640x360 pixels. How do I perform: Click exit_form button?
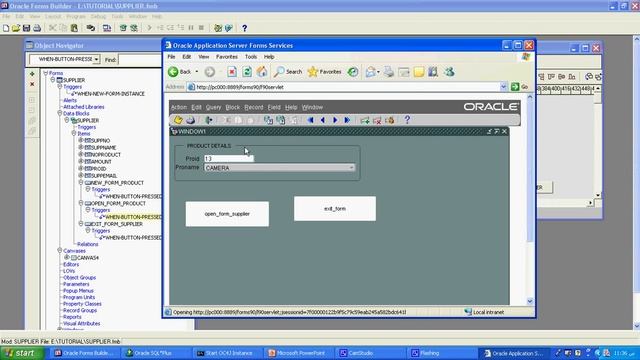click(x=335, y=209)
